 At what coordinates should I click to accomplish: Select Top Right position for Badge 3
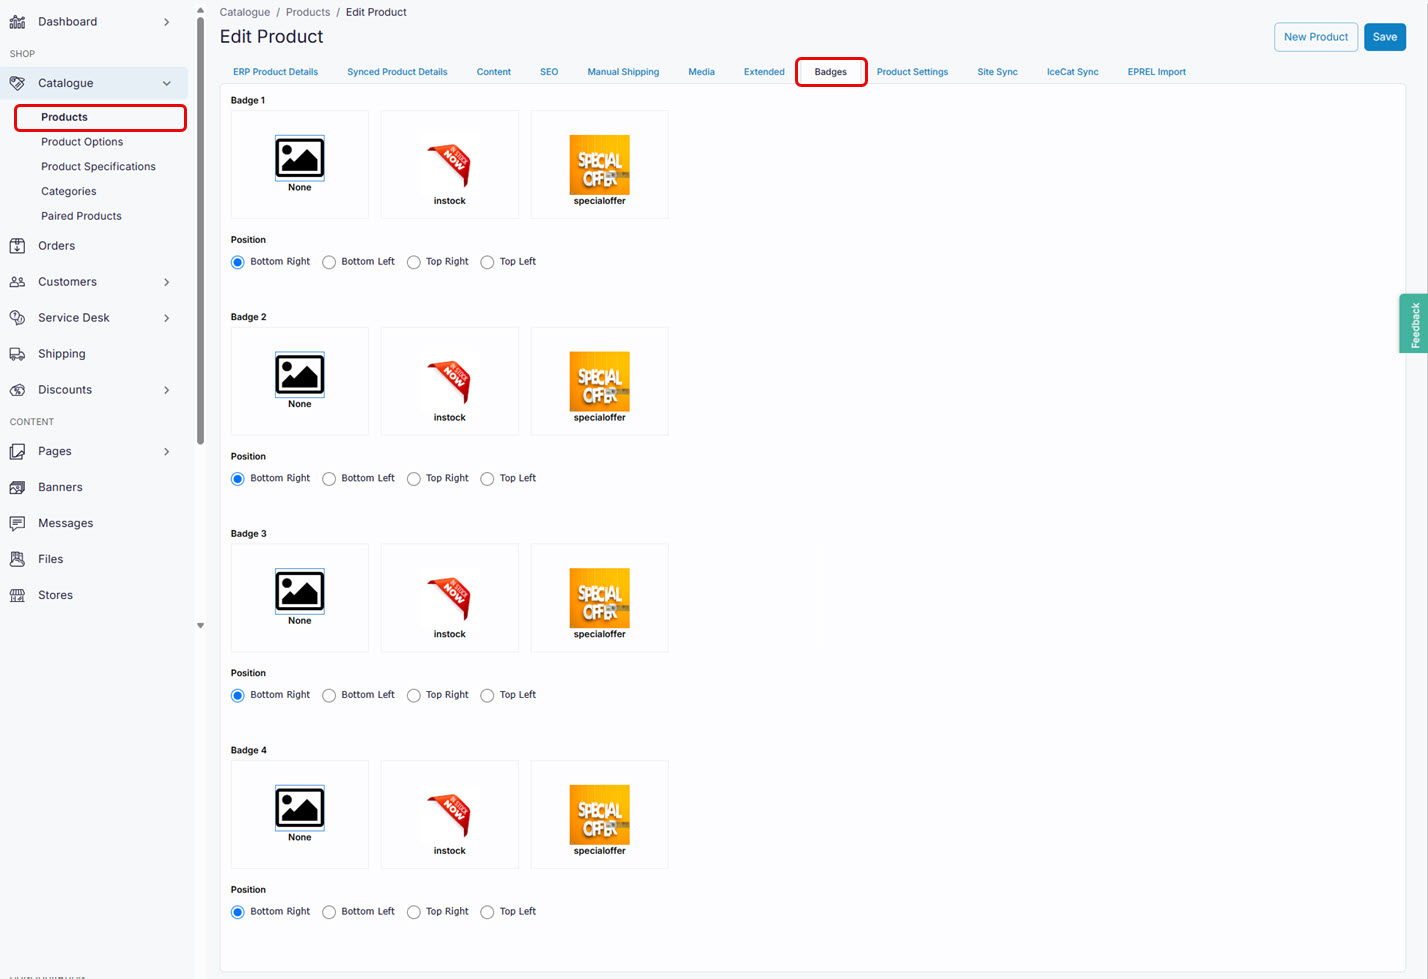pos(413,694)
